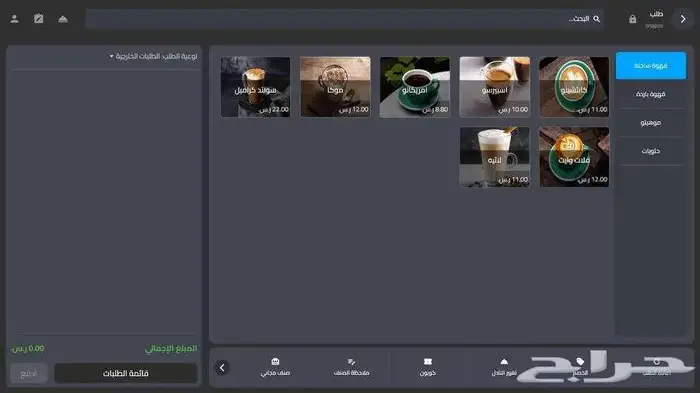
Task: Switch to cold coffee (قهوة باردة) category
Action: 651,94
